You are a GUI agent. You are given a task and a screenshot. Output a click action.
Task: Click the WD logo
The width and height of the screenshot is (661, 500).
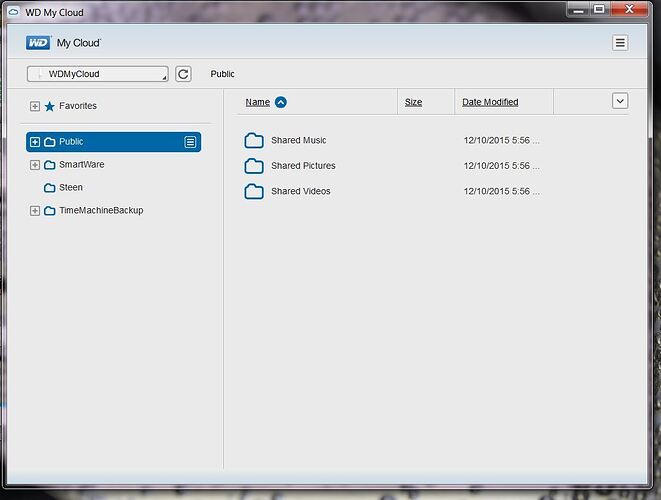(38, 43)
